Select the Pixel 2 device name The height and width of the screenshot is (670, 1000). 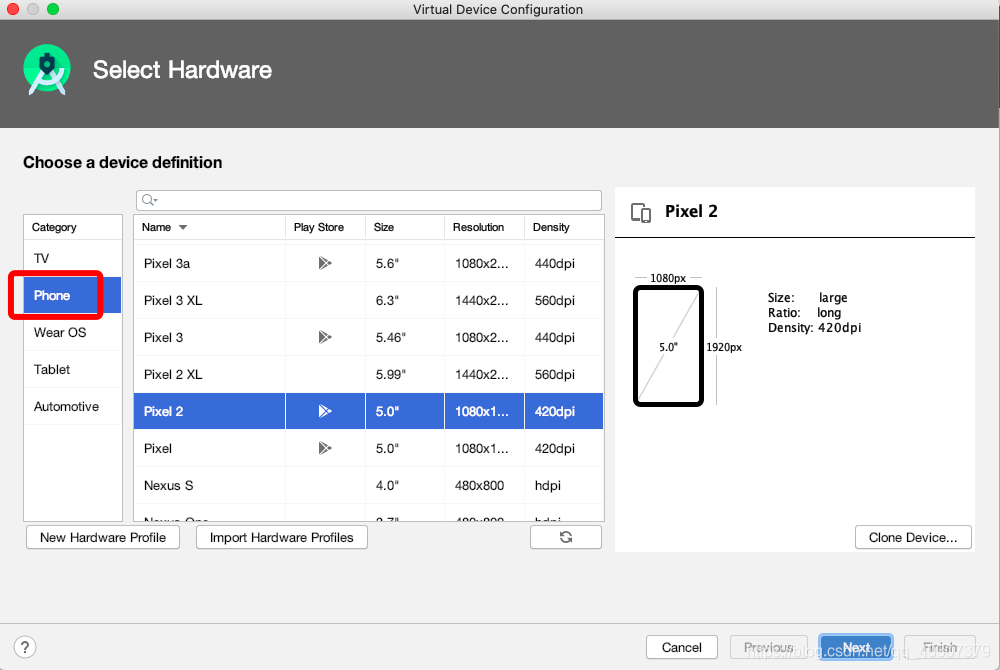(x=163, y=411)
